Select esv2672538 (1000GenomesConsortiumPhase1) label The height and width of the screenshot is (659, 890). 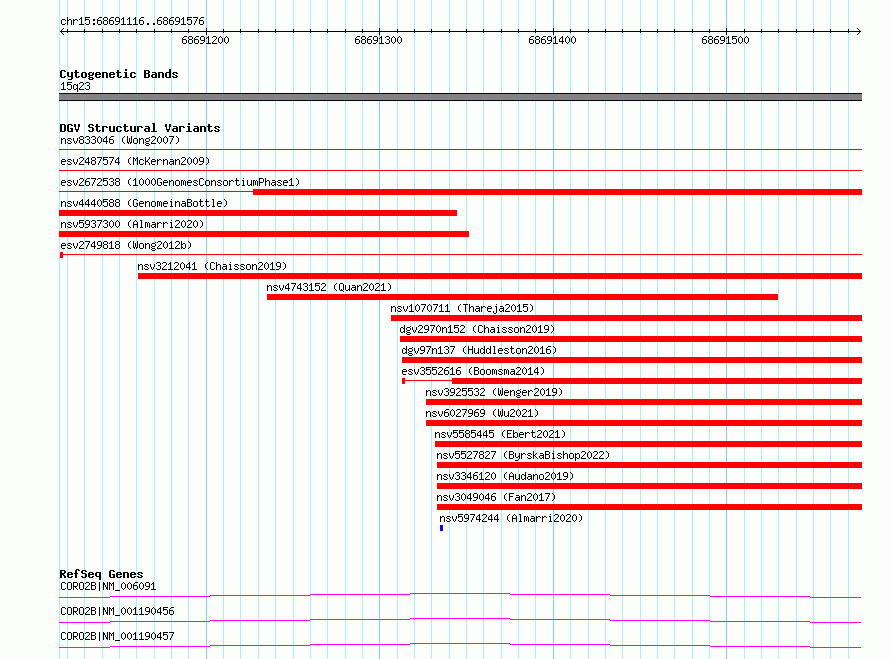[180, 182]
